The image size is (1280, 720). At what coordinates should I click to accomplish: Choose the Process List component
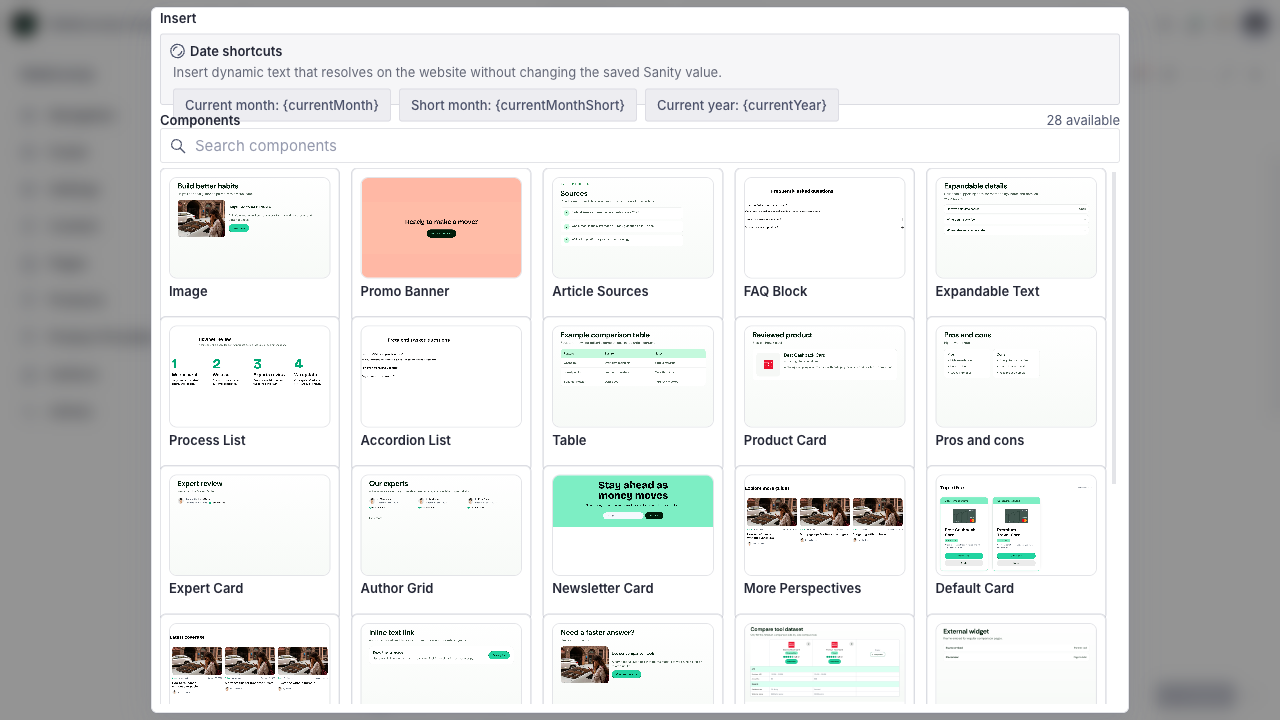click(x=250, y=391)
